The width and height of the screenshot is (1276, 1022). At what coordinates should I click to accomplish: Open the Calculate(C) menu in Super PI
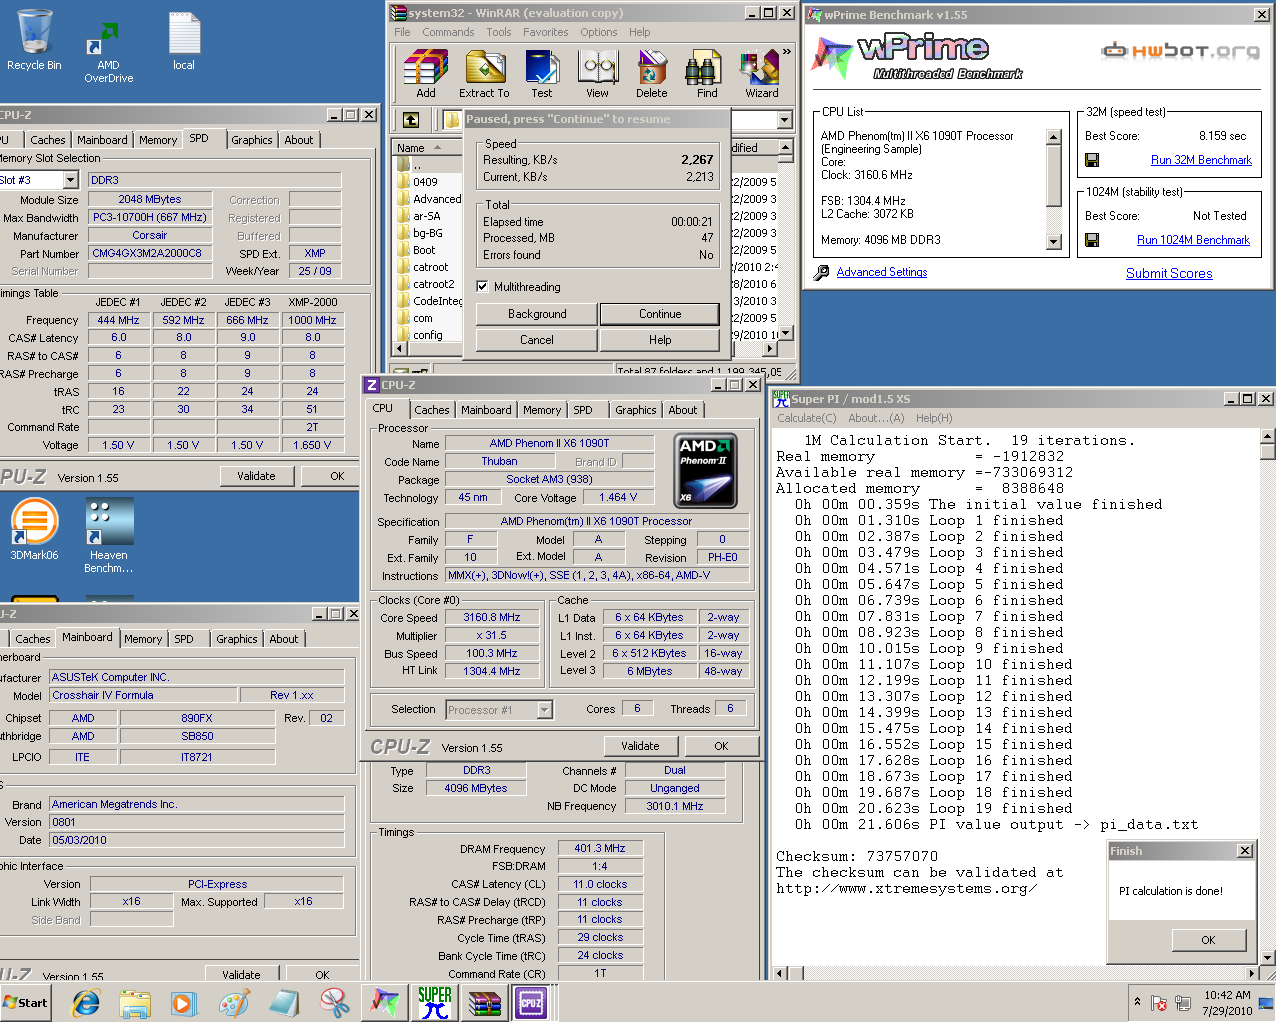tap(806, 418)
